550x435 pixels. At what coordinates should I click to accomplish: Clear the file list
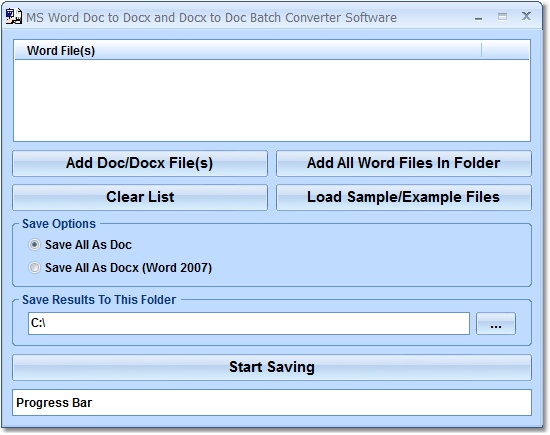pos(140,197)
